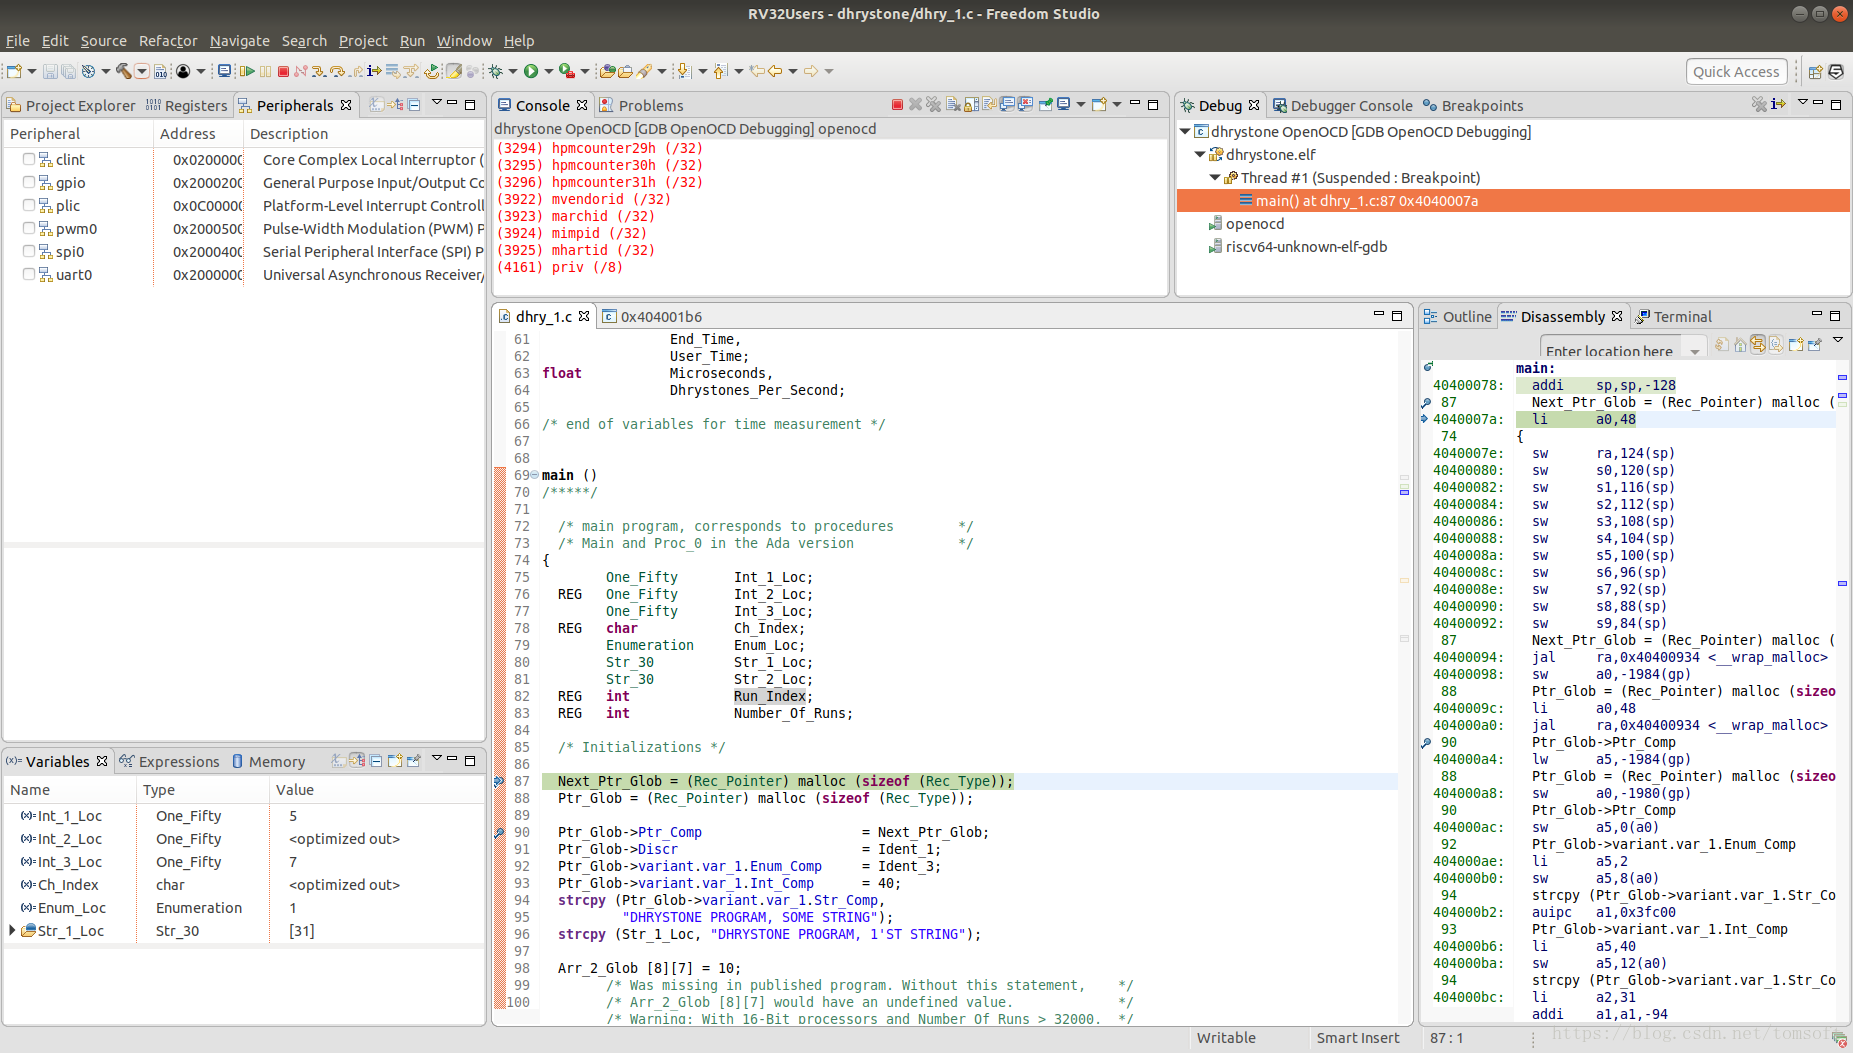Expand the Str_1_Loc variable entry
Screen dimensions: 1853x1053
(x=12, y=930)
